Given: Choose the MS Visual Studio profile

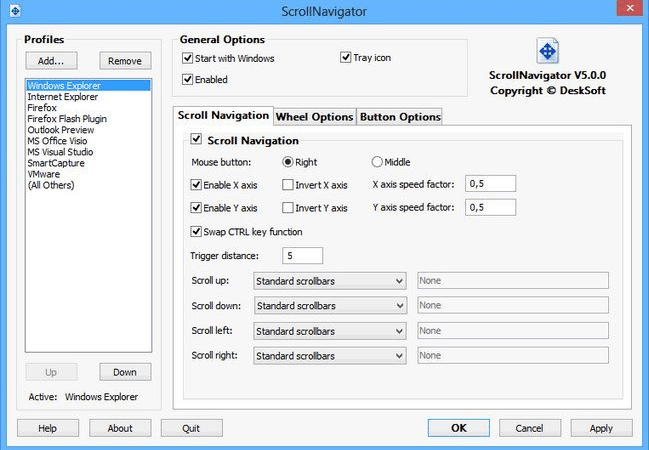Looking at the screenshot, I should pos(60,152).
